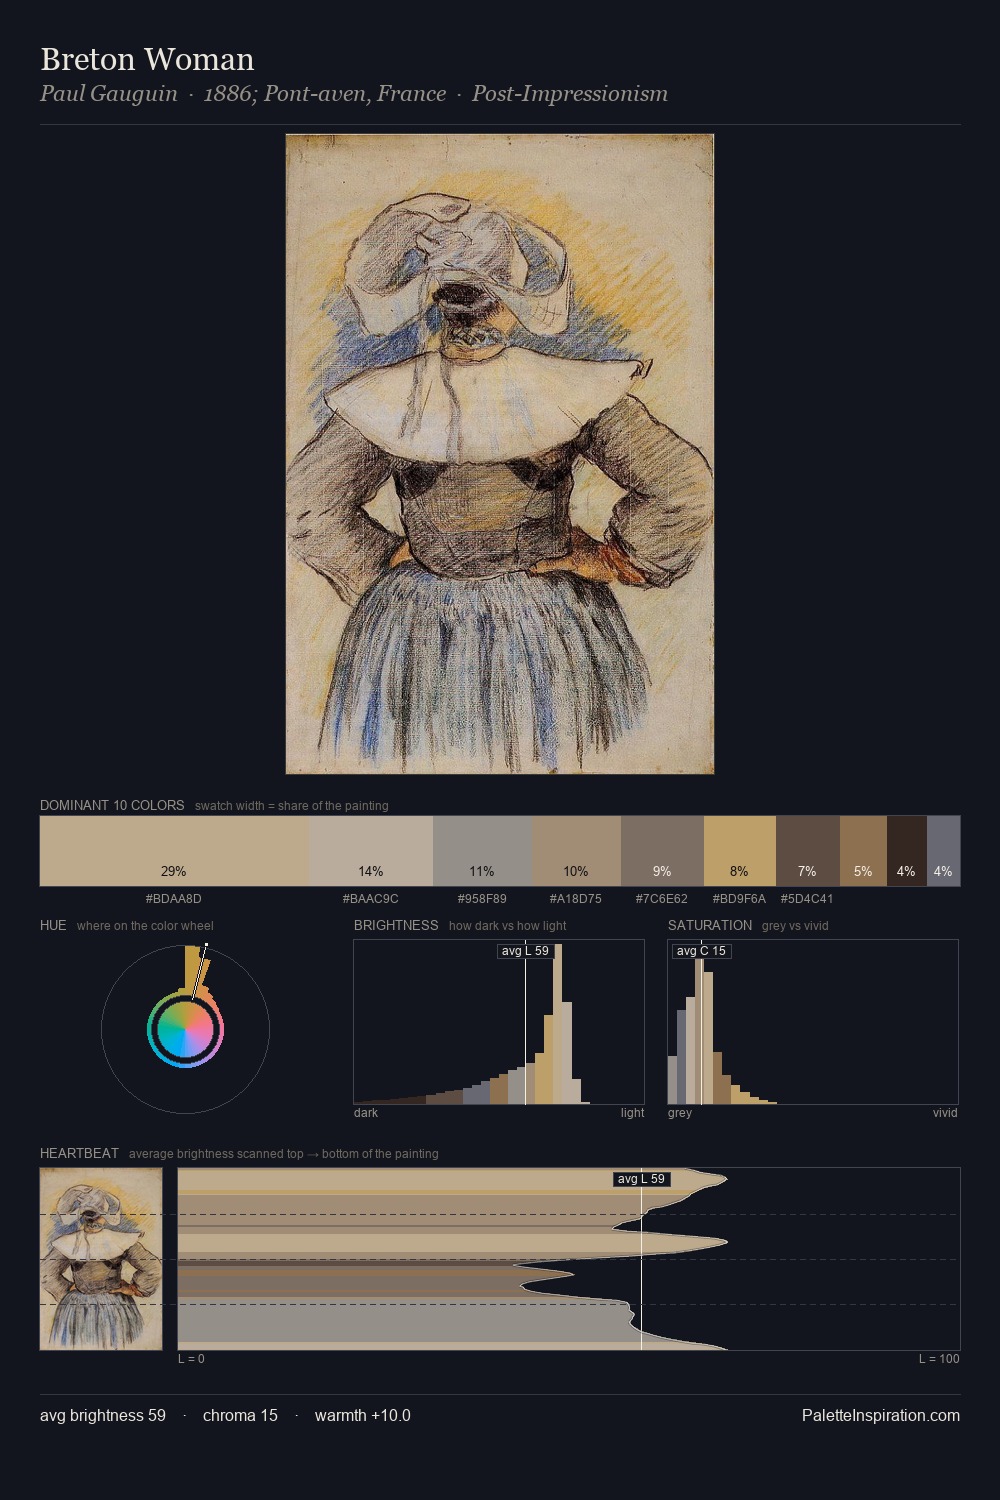Click the "HUE" section heading
Viewport: 1000px width, 1500px height.
[53, 925]
